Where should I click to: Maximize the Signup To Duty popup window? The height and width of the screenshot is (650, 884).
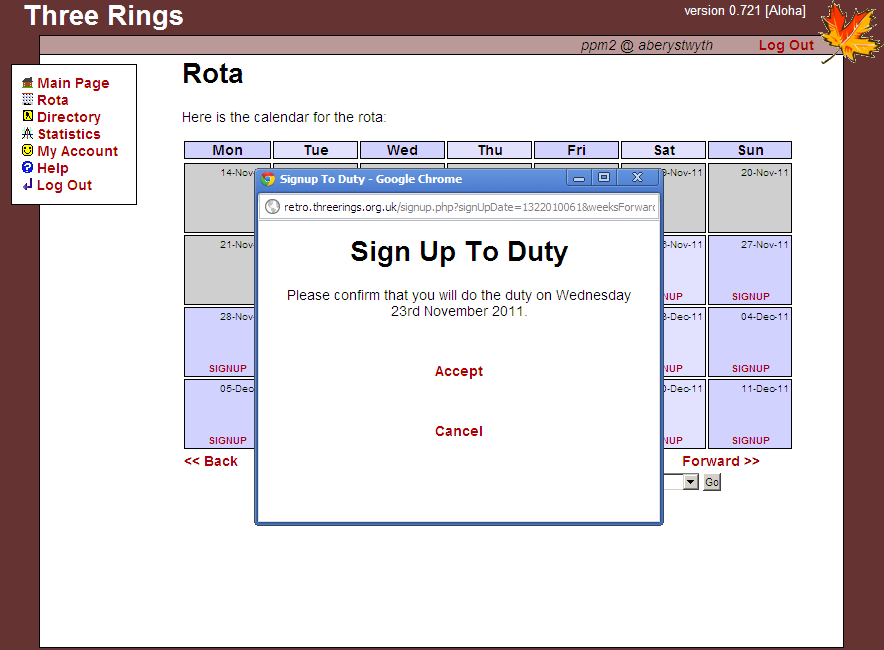click(604, 178)
